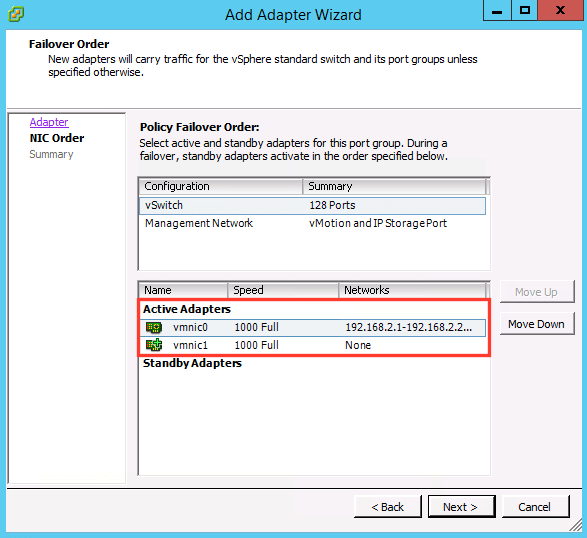
Task: Select the vmnic0 adapter name
Action: pyautogui.click(x=190, y=328)
